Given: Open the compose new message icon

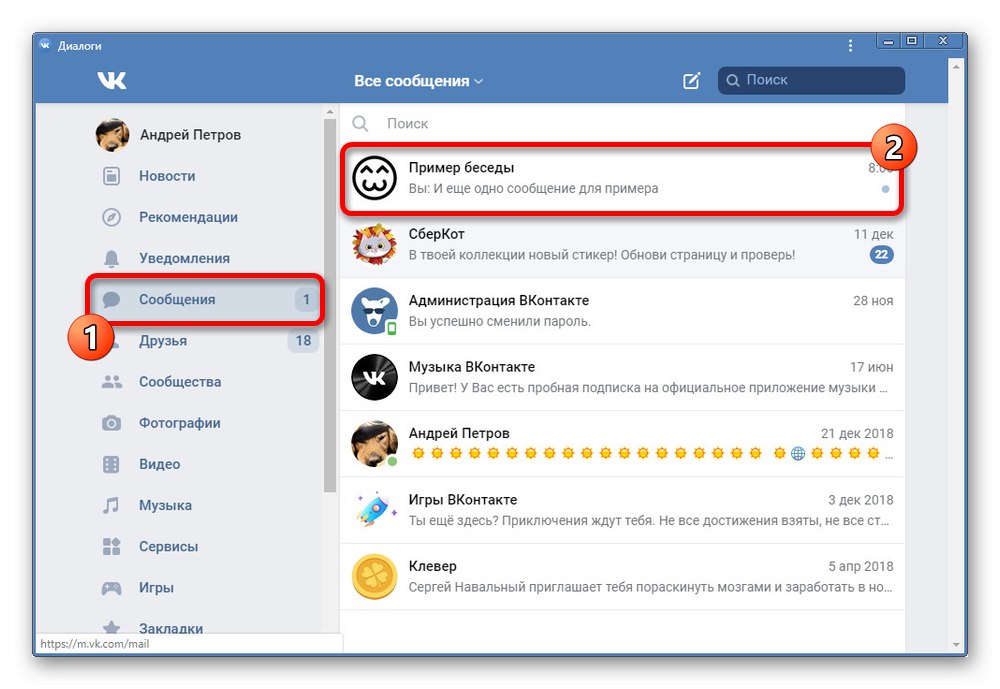Looking at the screenshot, I should pyautogui.click(x=691, y=80).
